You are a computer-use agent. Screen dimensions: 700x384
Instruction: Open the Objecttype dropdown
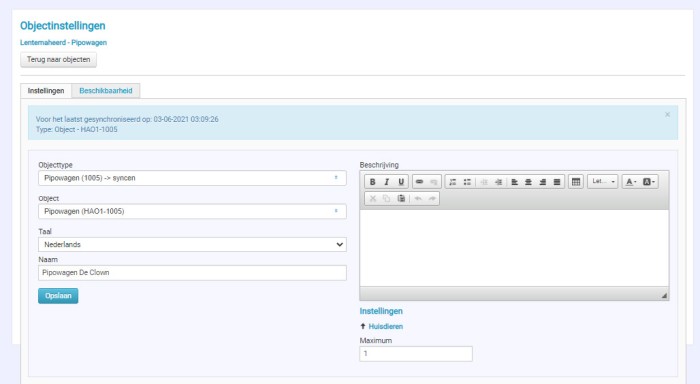coord(192,178)
